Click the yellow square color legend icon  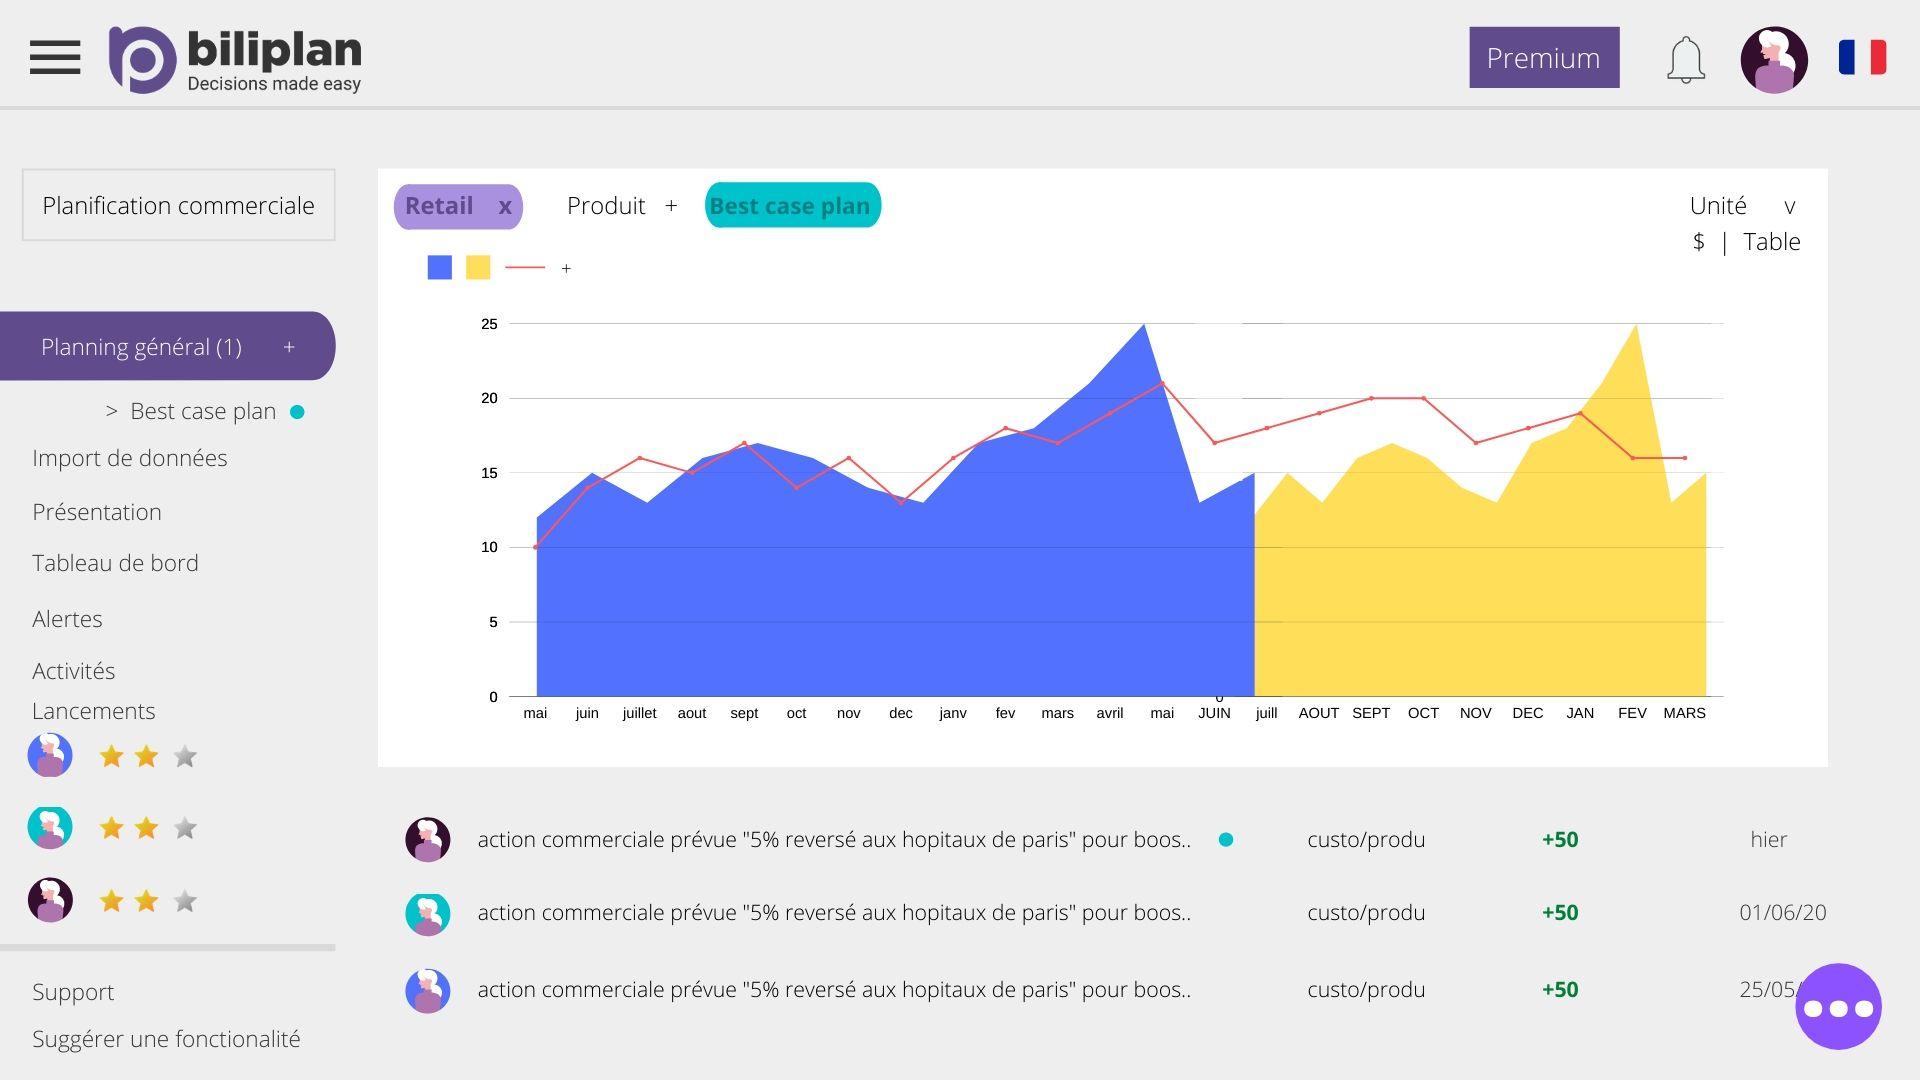(x=477, y=268)
